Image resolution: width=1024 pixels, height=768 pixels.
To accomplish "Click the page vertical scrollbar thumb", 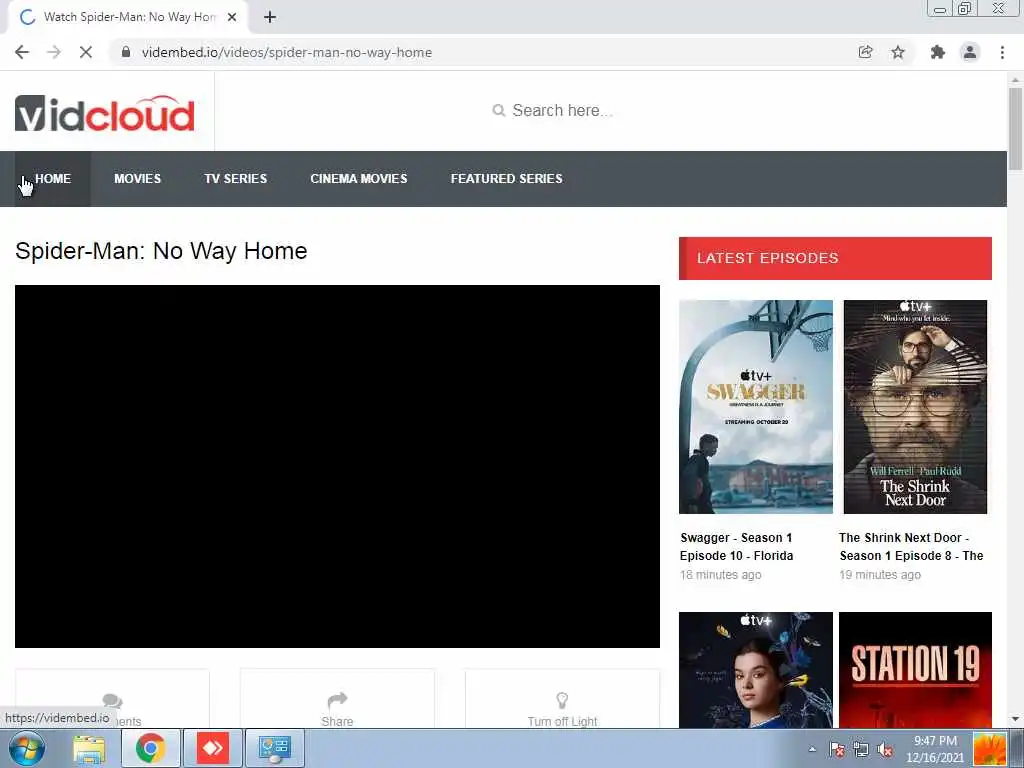I will coord(1015,127).
